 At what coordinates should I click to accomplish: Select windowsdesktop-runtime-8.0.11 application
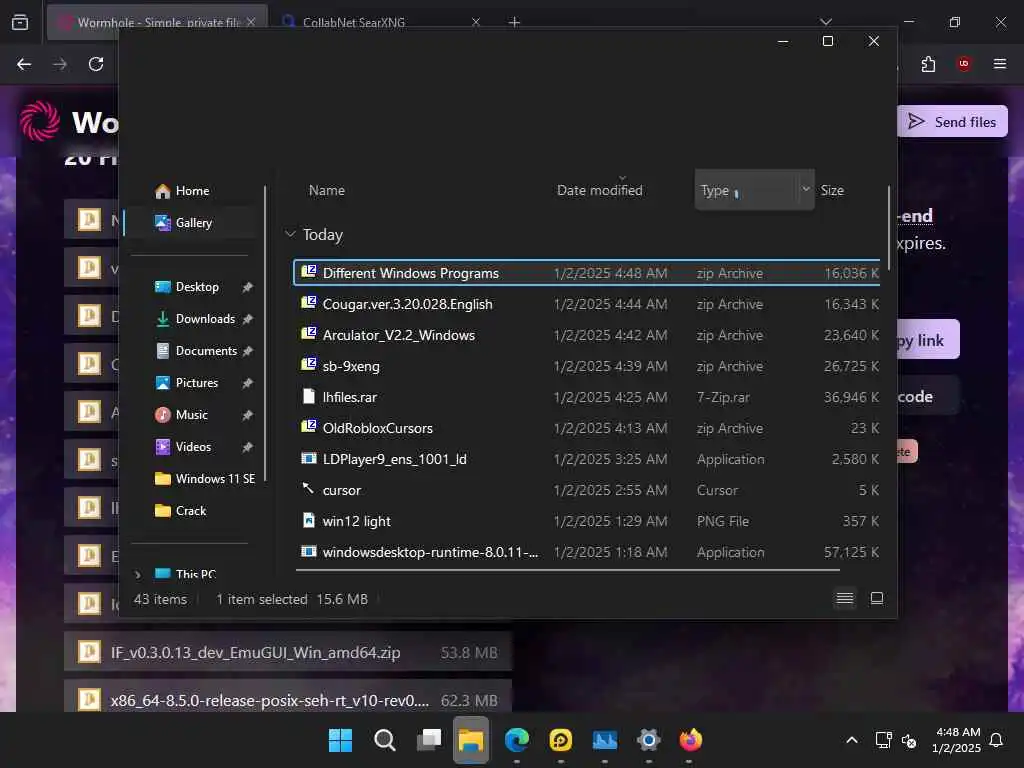point(587,552)
